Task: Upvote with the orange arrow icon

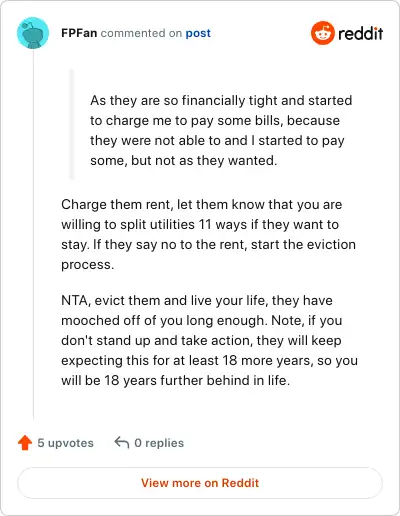Action: pos(25,443)
